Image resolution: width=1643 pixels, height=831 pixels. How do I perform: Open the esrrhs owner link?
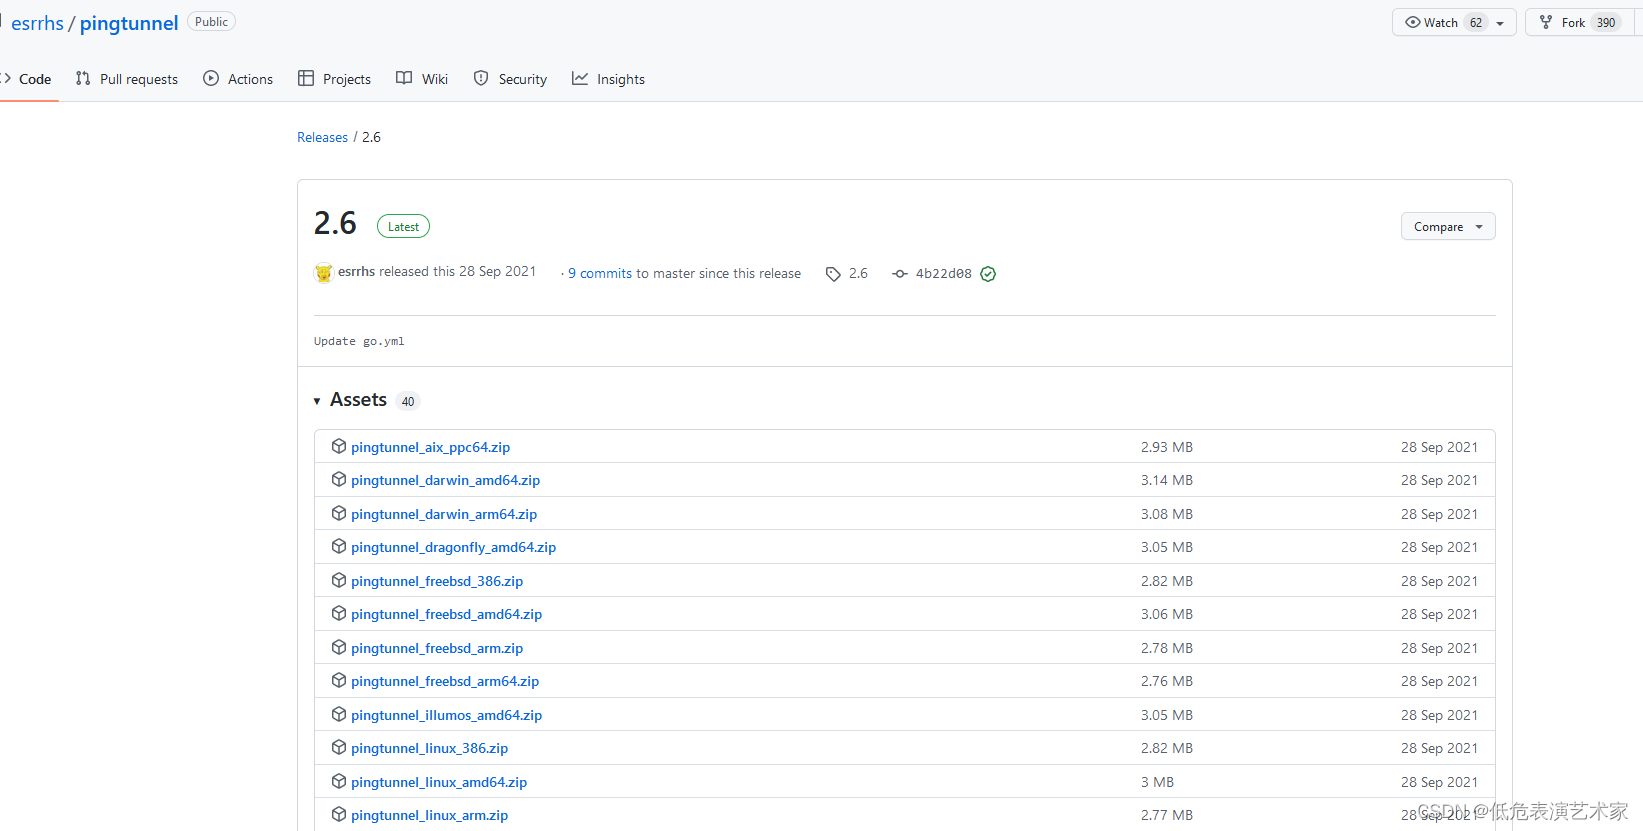click(x=37, y=23)
